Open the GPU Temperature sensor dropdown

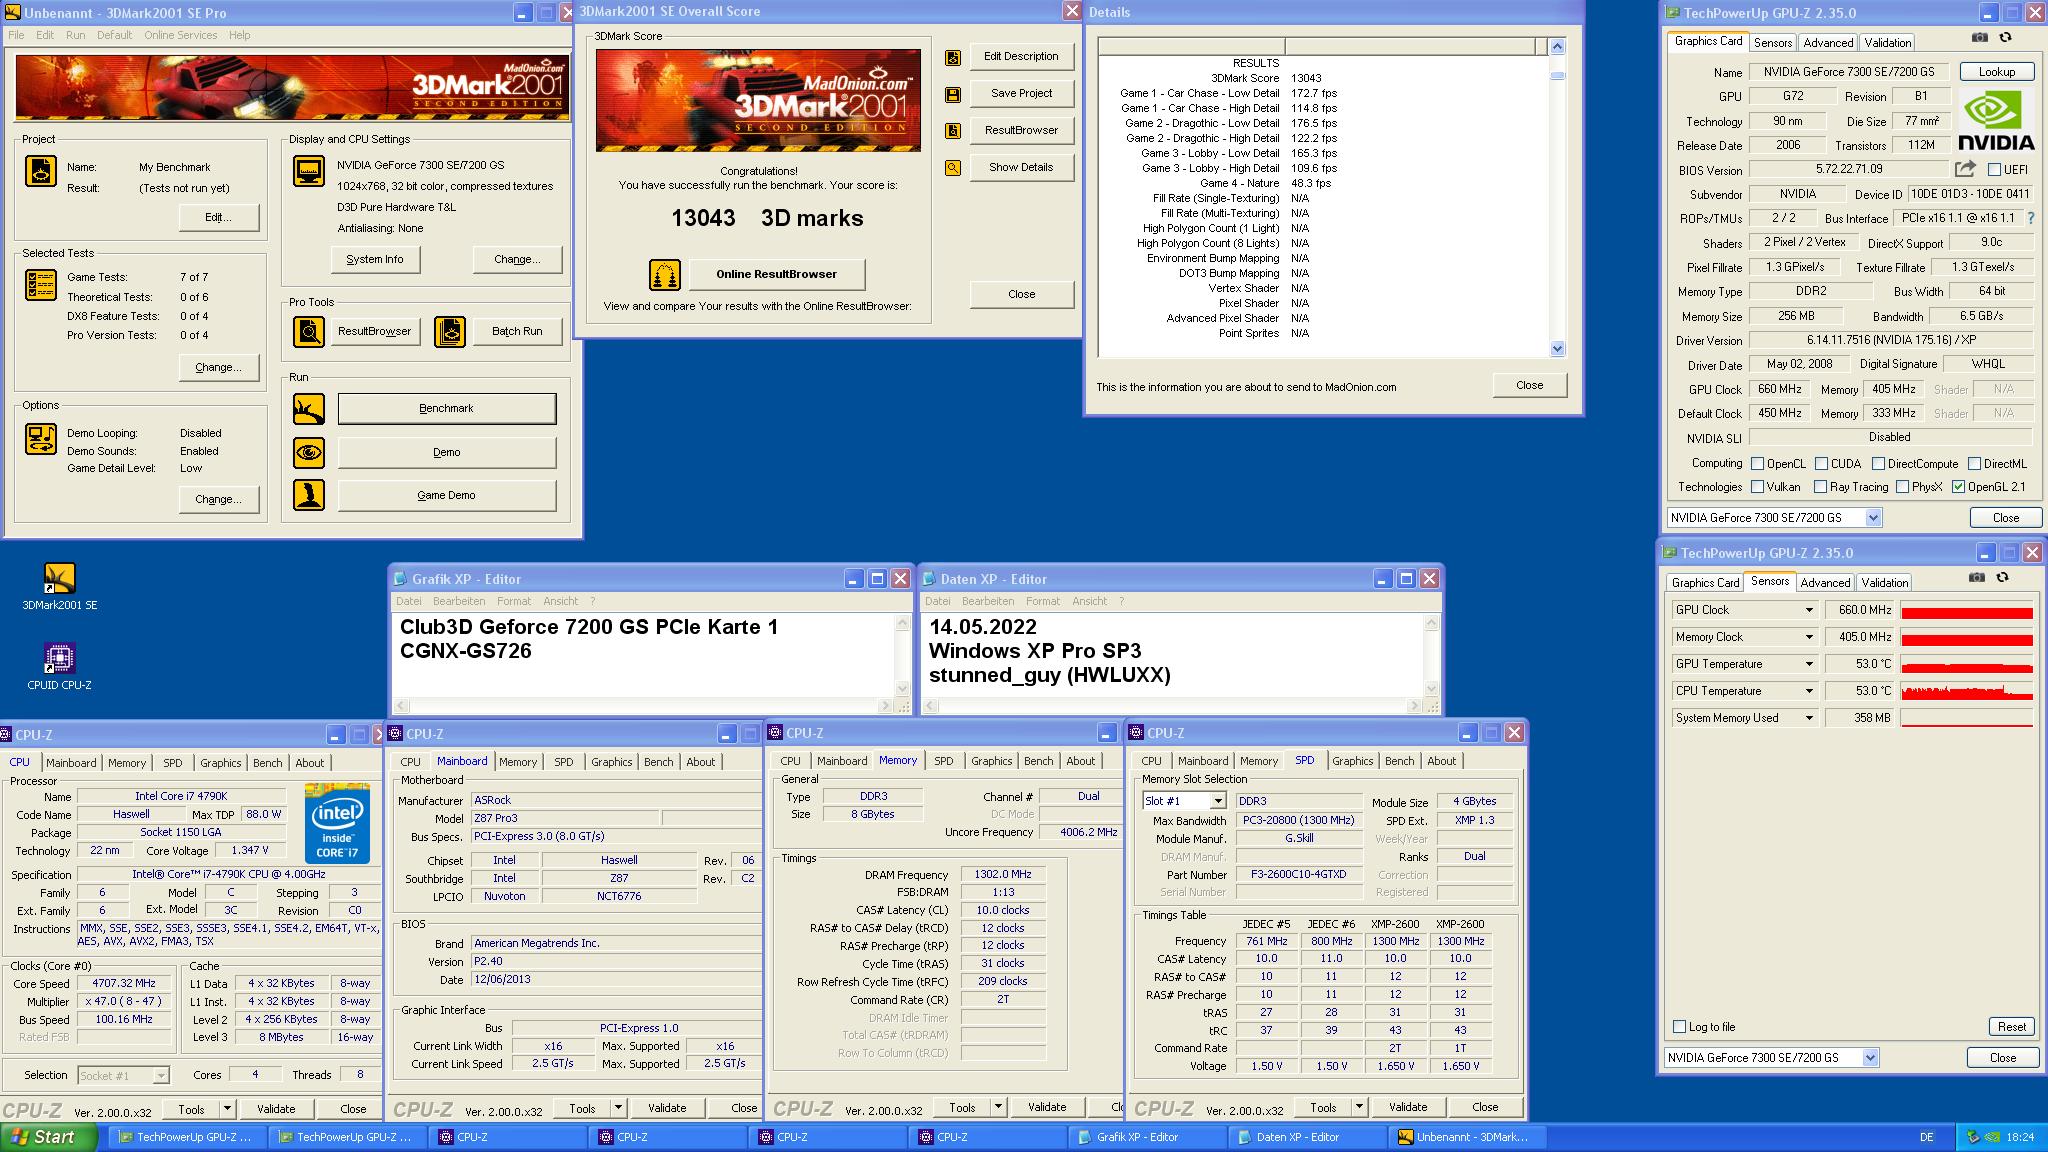(1808, 664)
